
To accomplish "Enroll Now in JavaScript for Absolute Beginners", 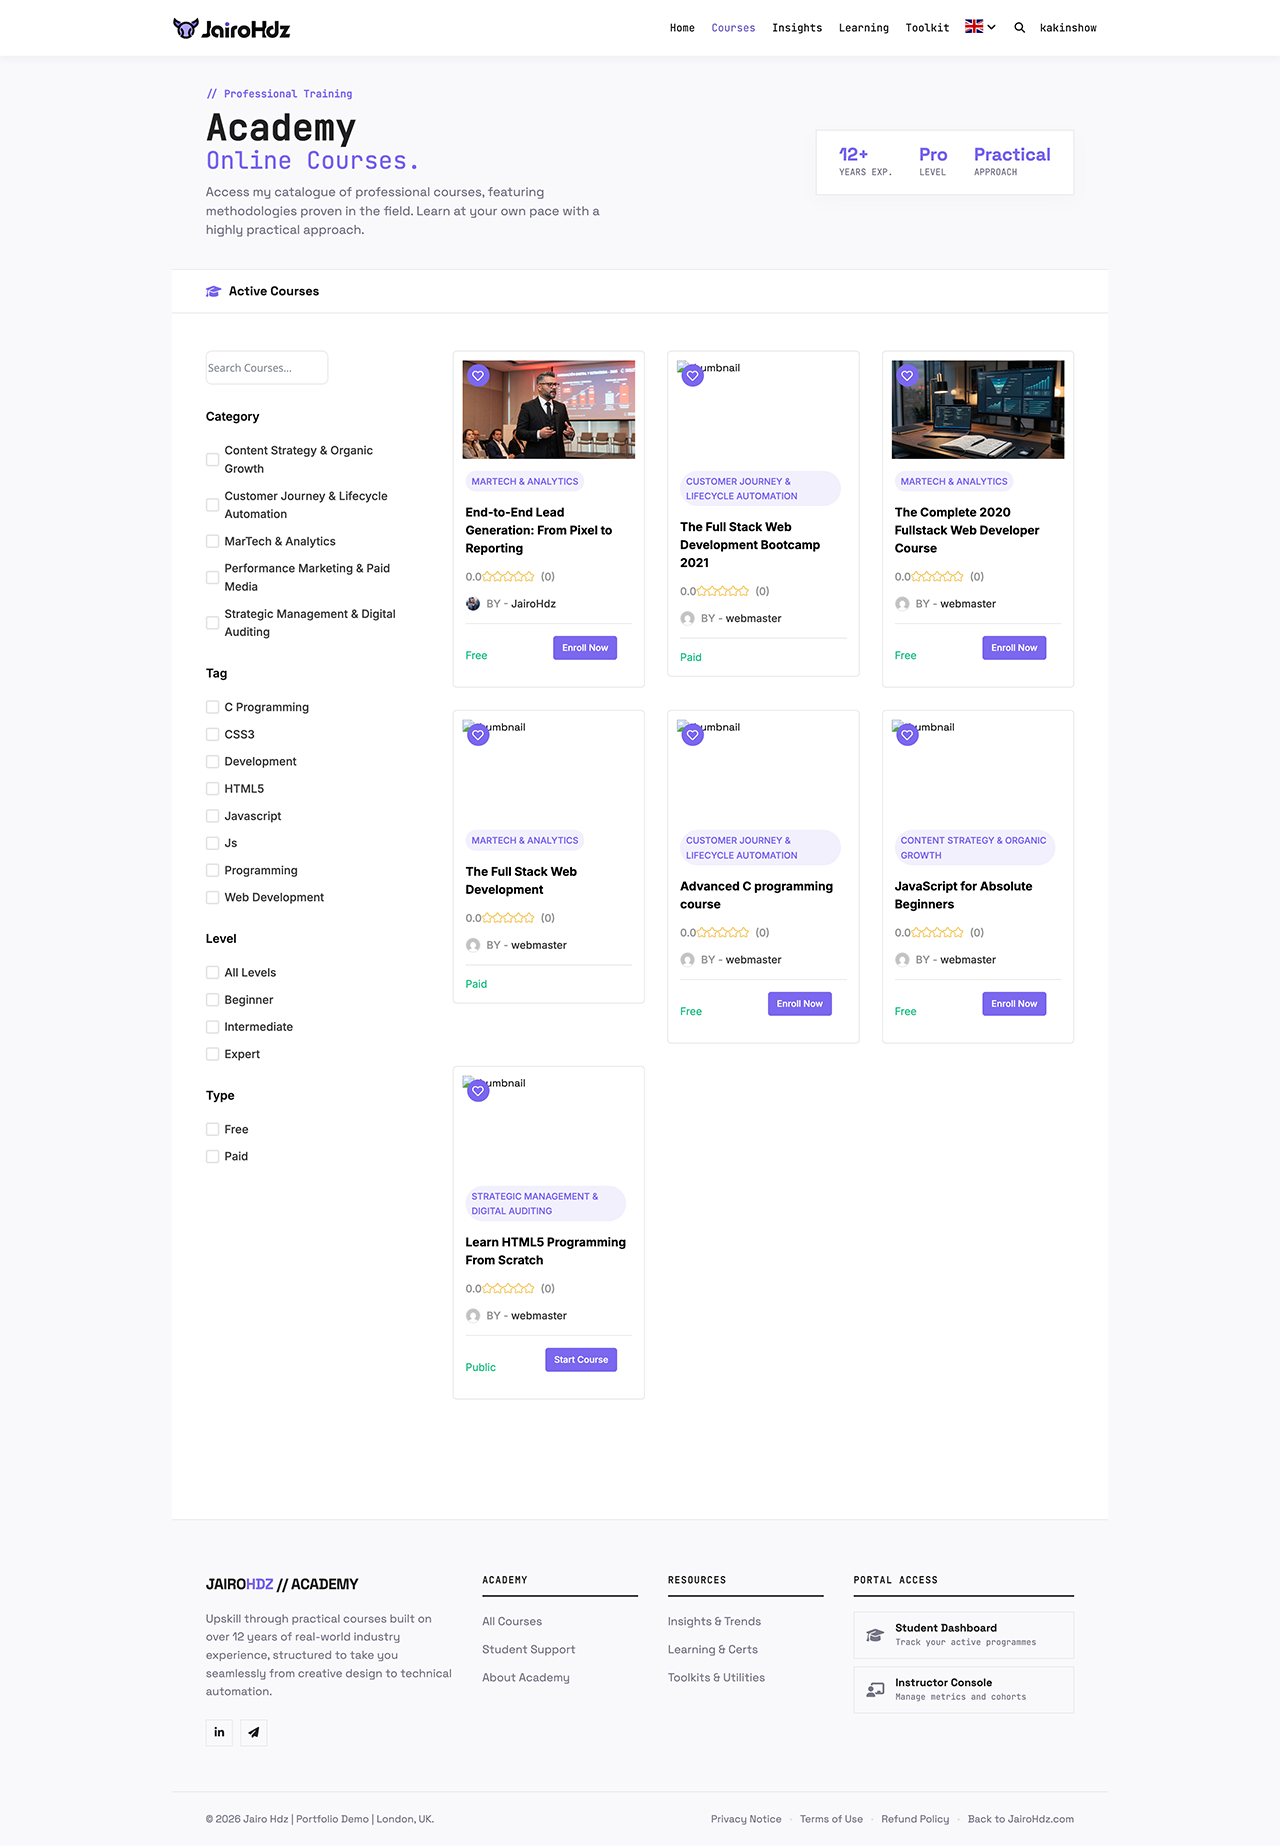I will coord(1014,1004).
